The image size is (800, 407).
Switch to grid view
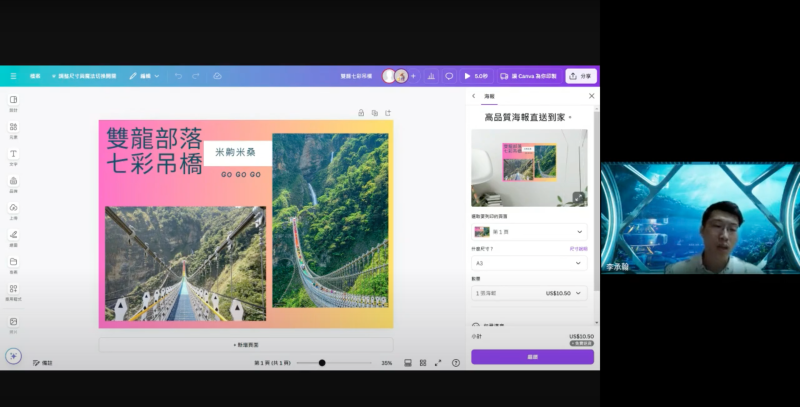(423, 363)
